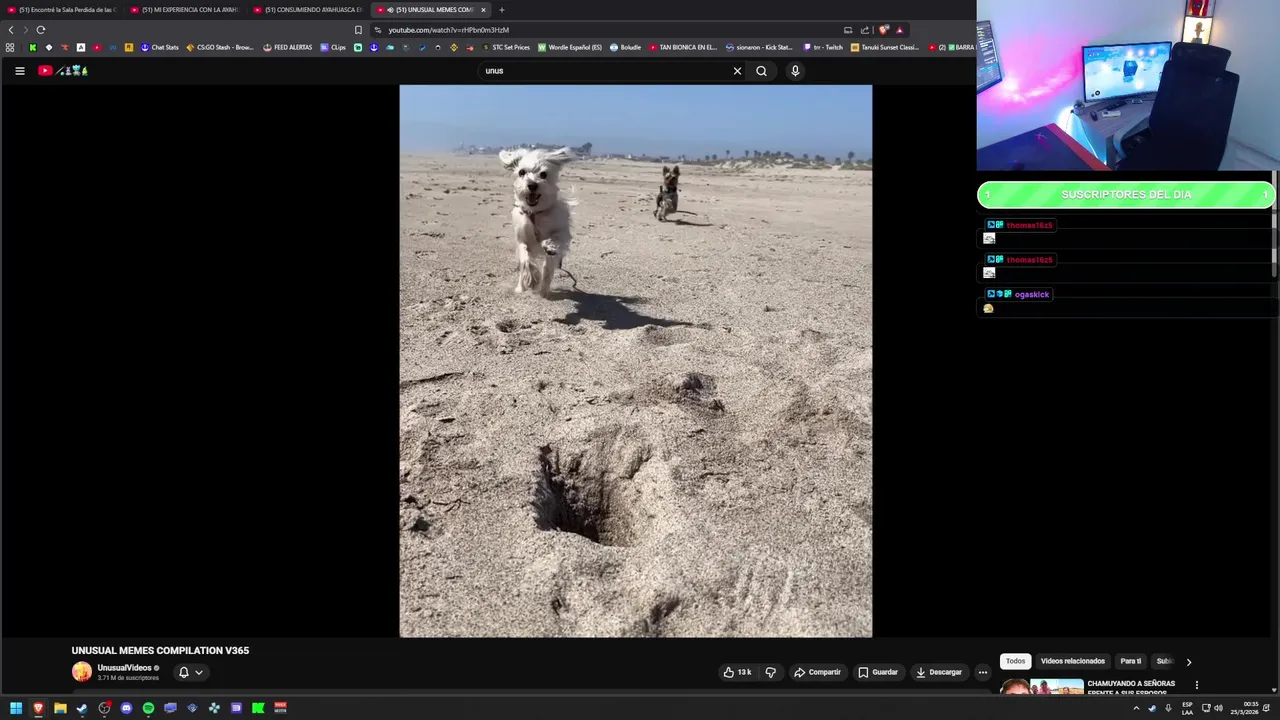Open the TAN BIONICA bookmark
Image resolution: width=1280 pixels, height=720 pixels.
pos(683,47)
